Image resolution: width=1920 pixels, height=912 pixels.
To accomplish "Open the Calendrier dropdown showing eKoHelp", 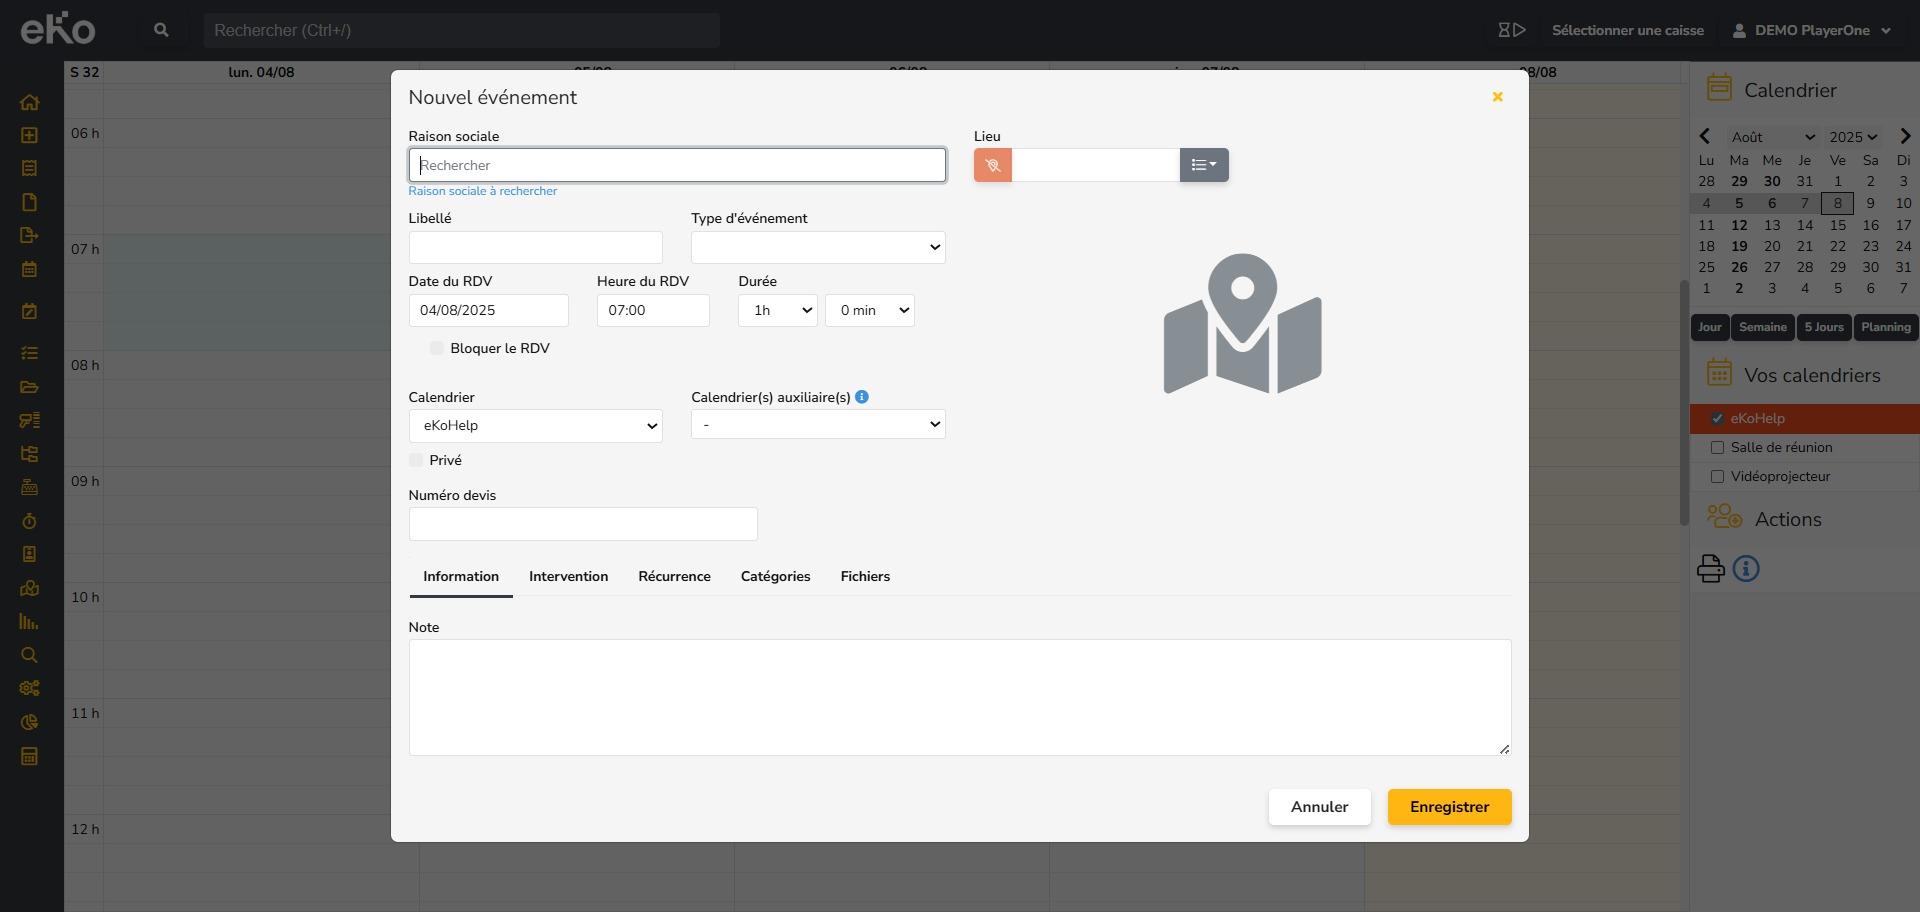I will click(x=535, y=425).
